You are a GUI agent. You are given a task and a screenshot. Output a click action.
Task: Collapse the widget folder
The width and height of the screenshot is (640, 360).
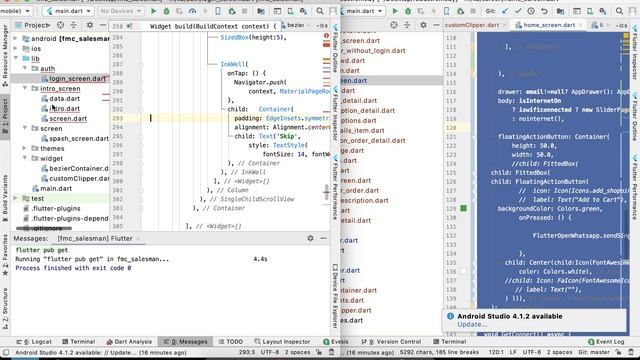[x=25, y=158]
